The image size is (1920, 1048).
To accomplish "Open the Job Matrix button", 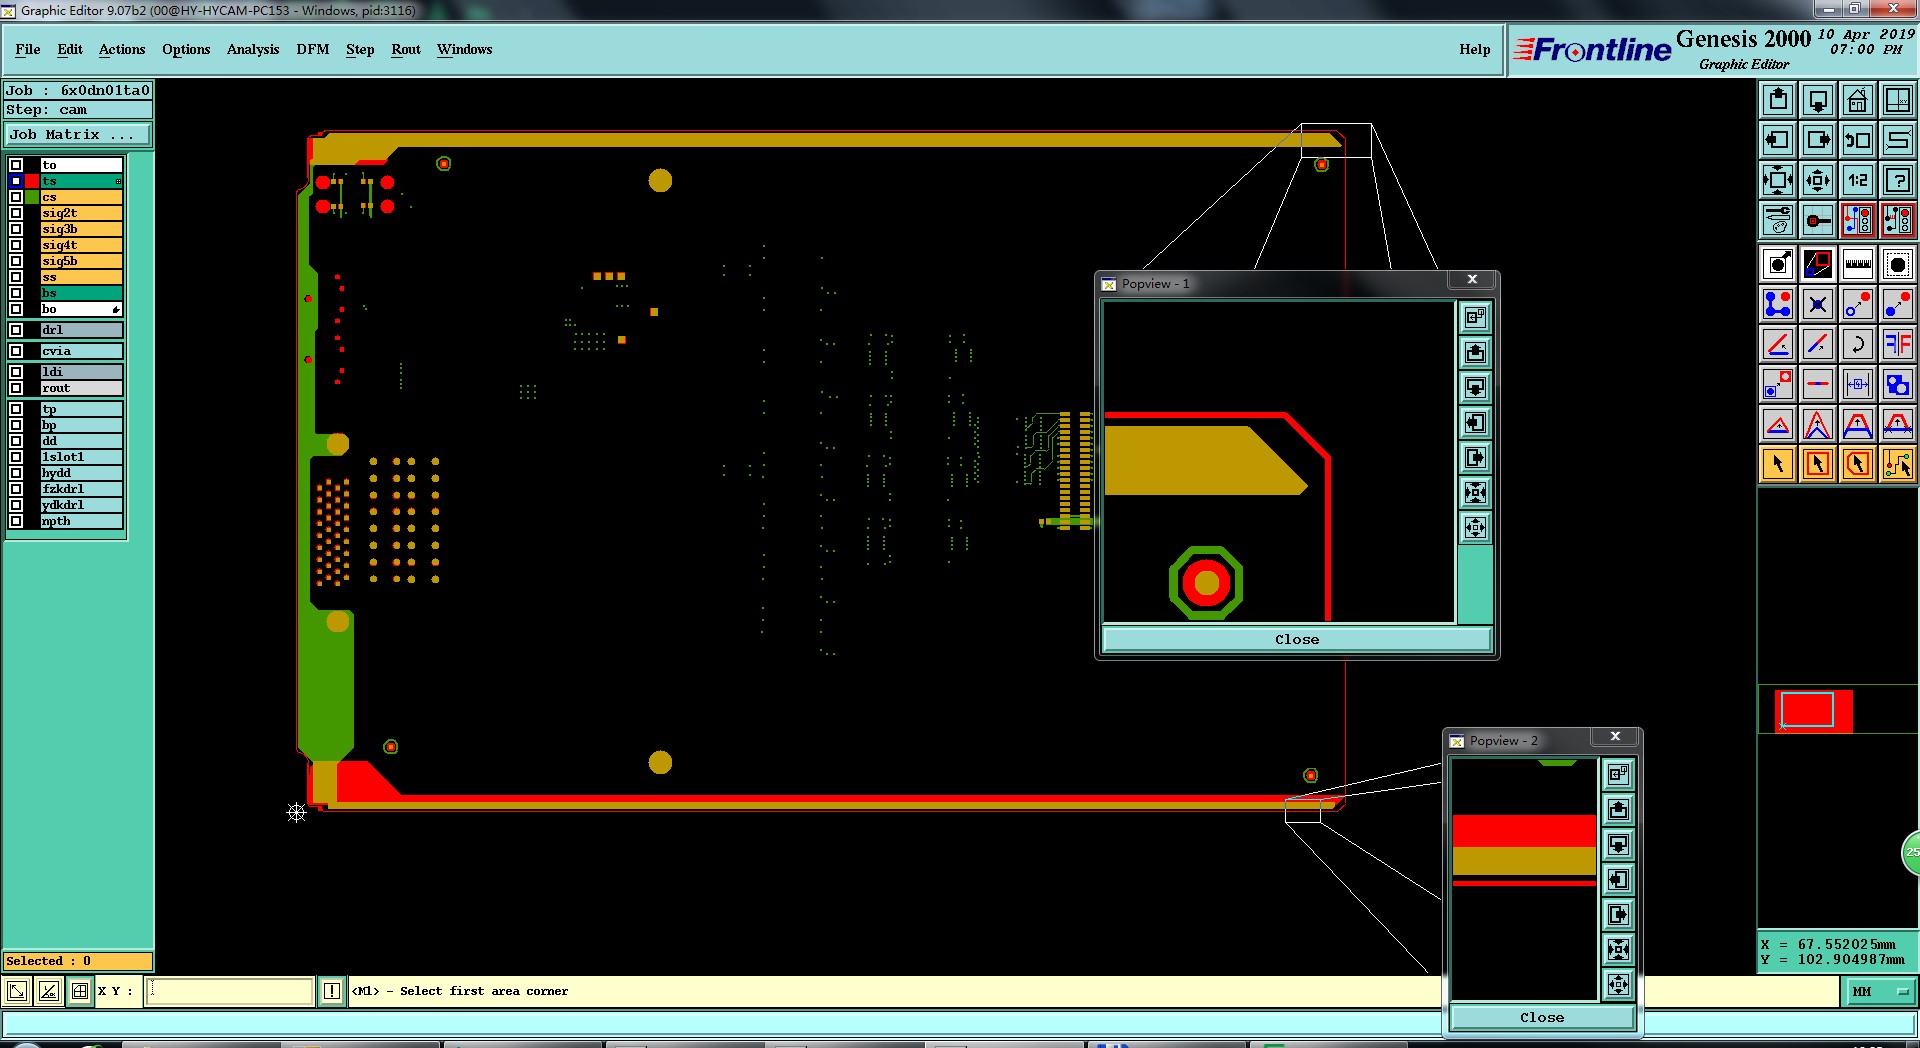I will [78, 134].
